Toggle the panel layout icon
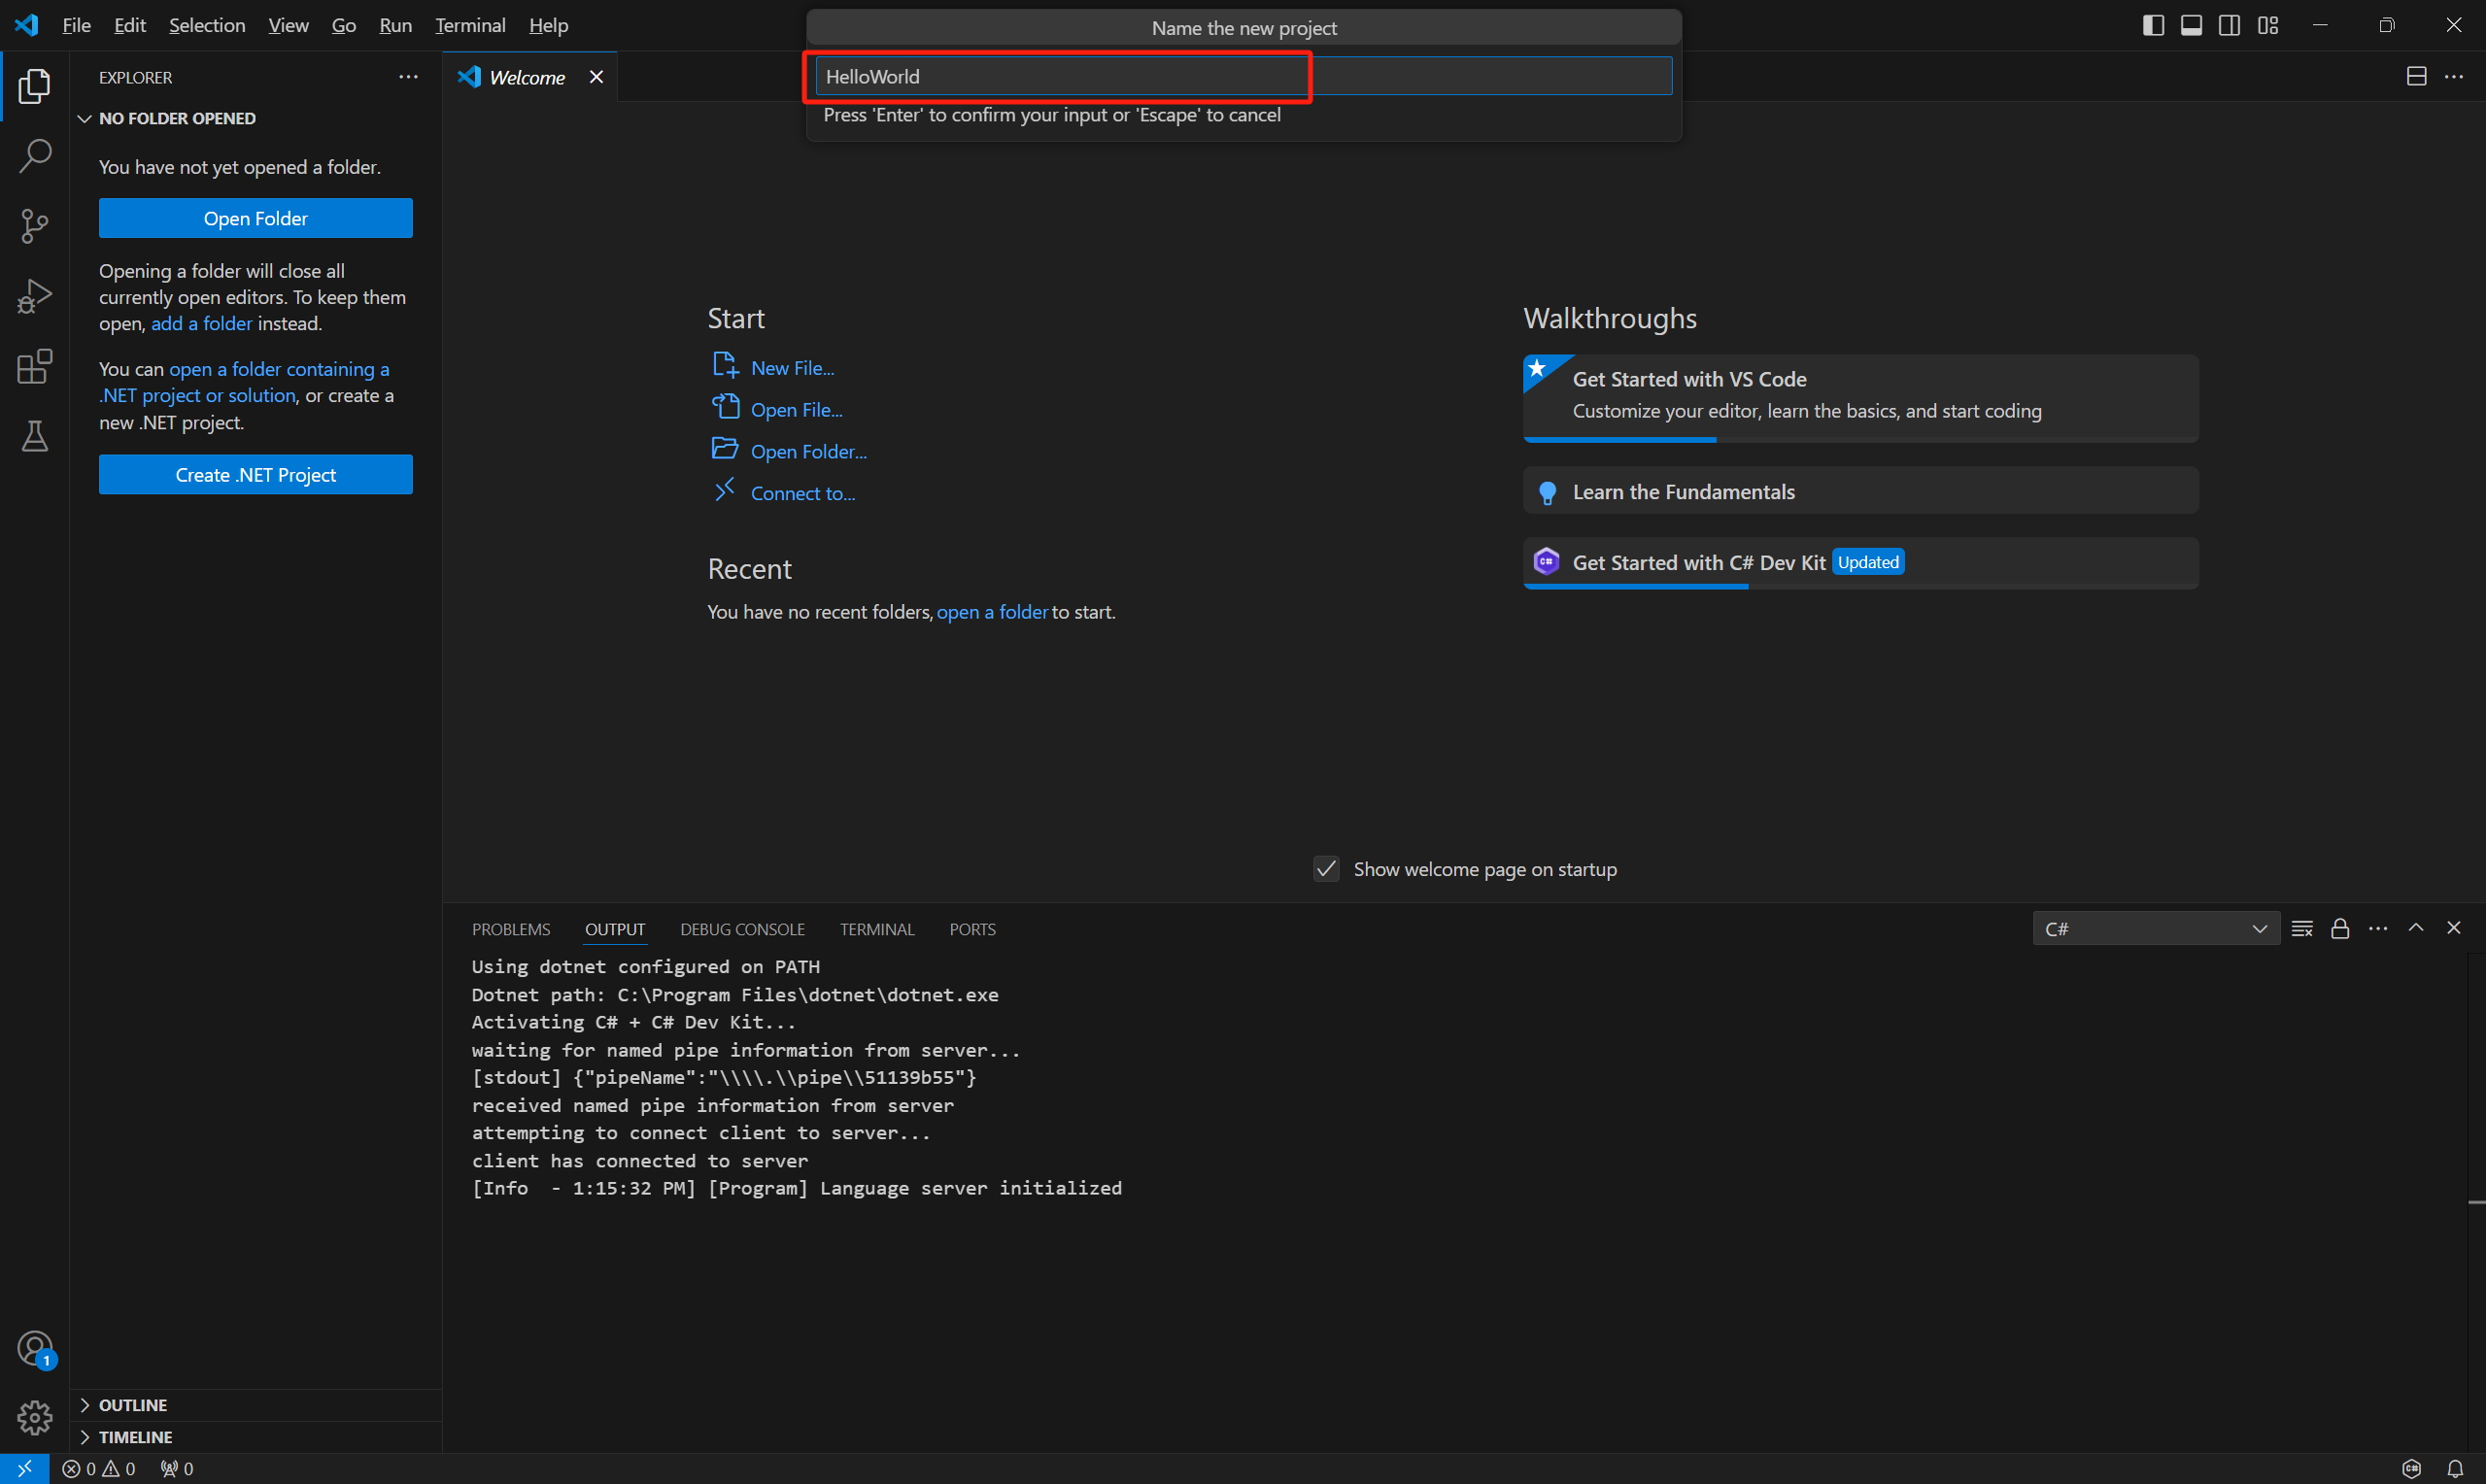This screenshot has height=1484, width=2486. [x=2191, y=26]
